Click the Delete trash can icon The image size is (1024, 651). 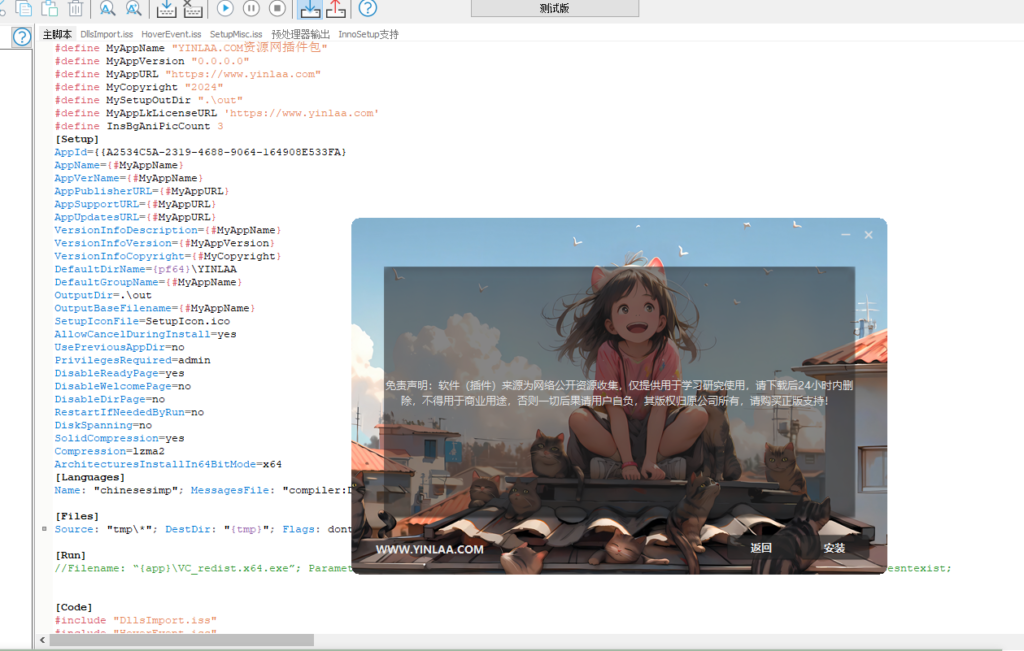75,9
